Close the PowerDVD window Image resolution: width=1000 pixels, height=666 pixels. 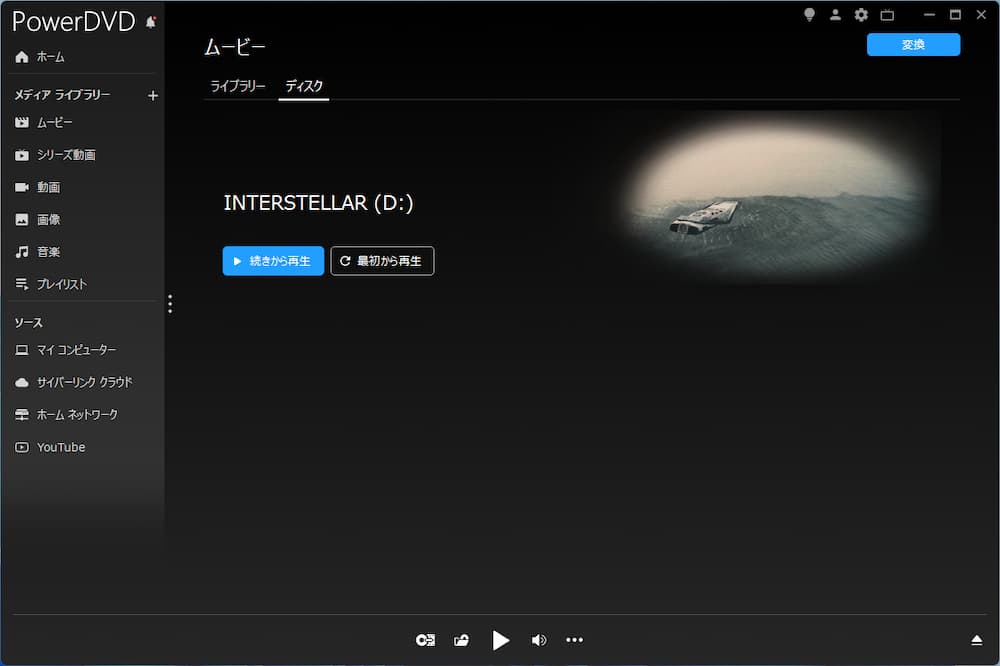pos(981,15)
